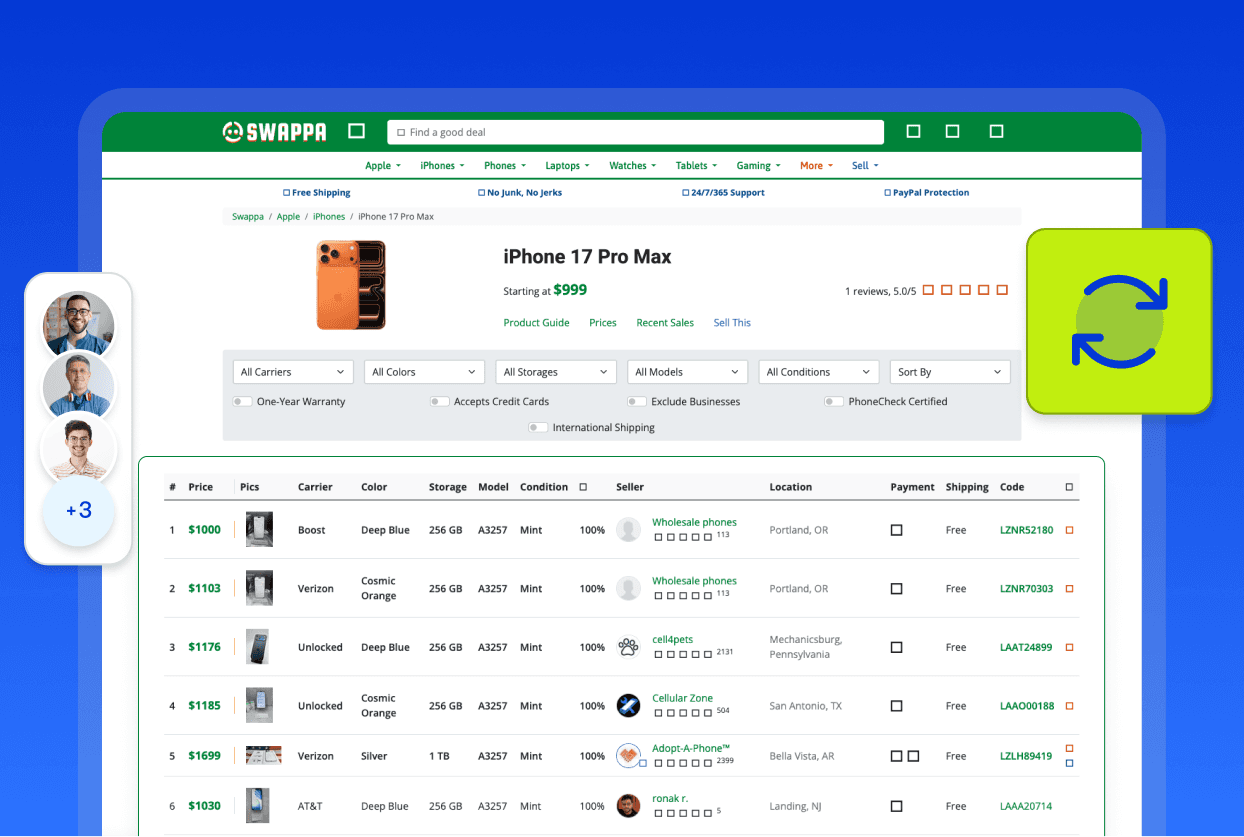
Task: Open the All Conditions dropdown
Action: 819,372
